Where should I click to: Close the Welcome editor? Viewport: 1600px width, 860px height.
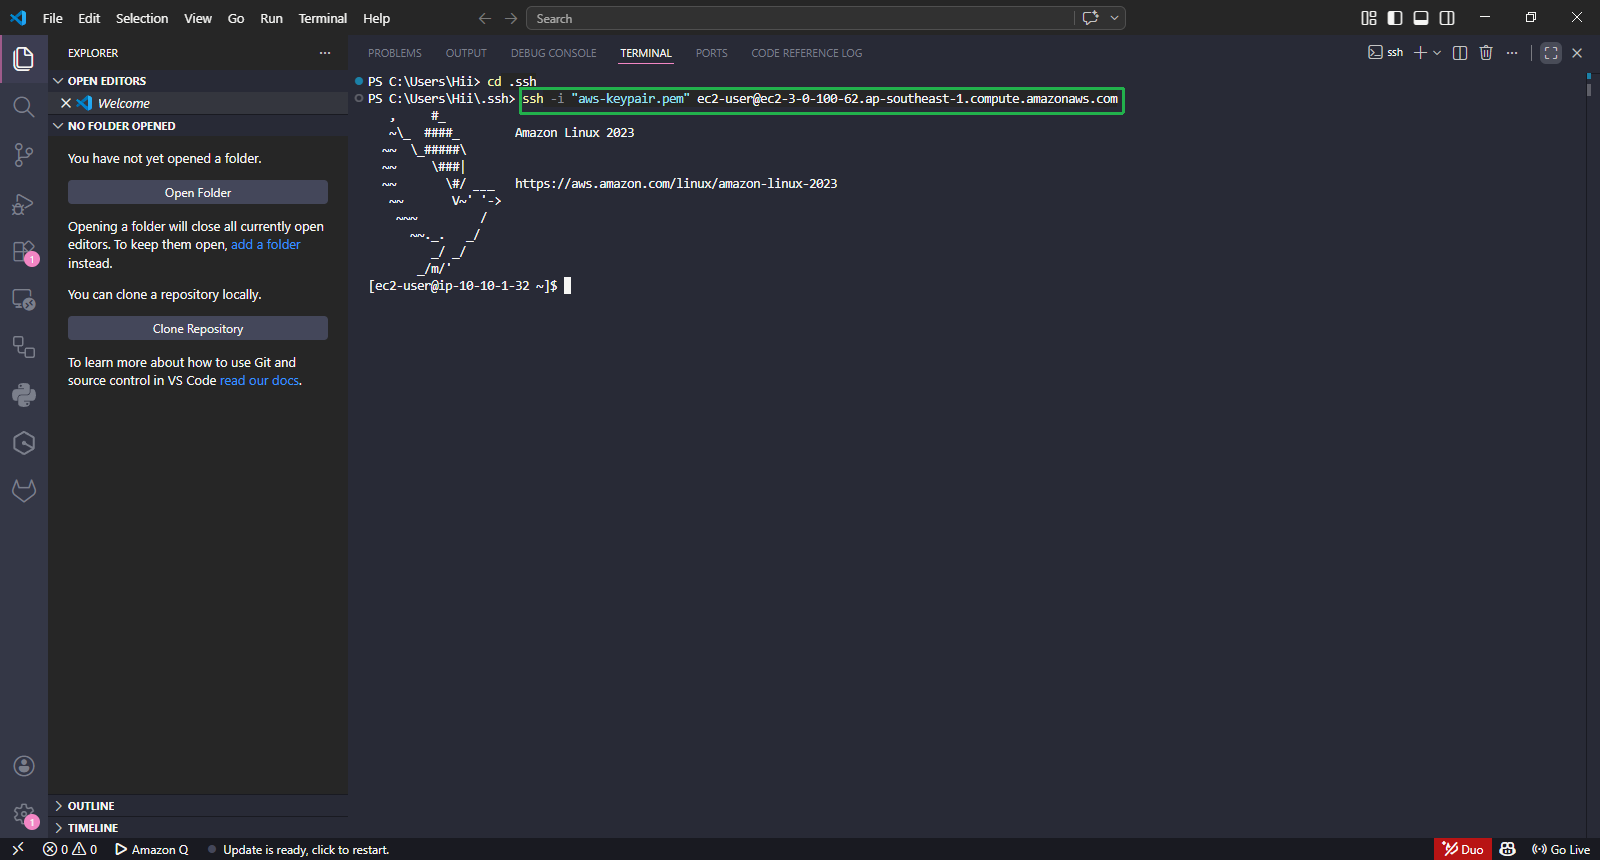click(x=66, y=103)
